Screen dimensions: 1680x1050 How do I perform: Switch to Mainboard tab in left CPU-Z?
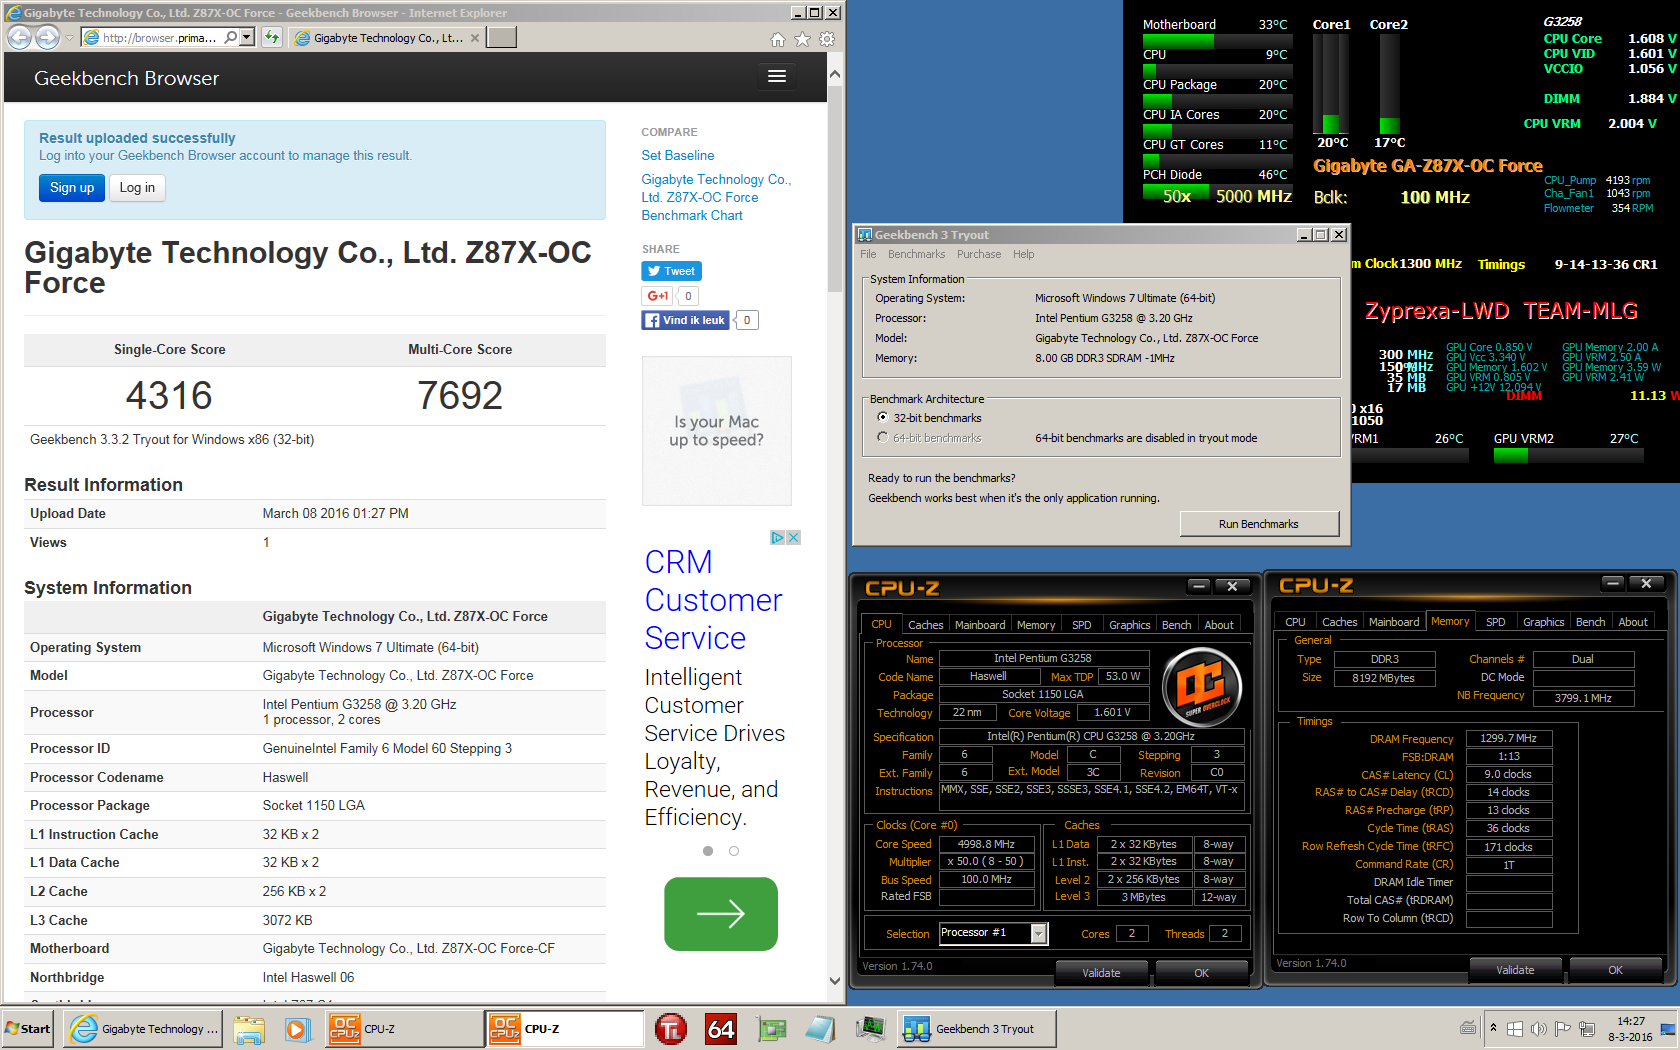980,625
